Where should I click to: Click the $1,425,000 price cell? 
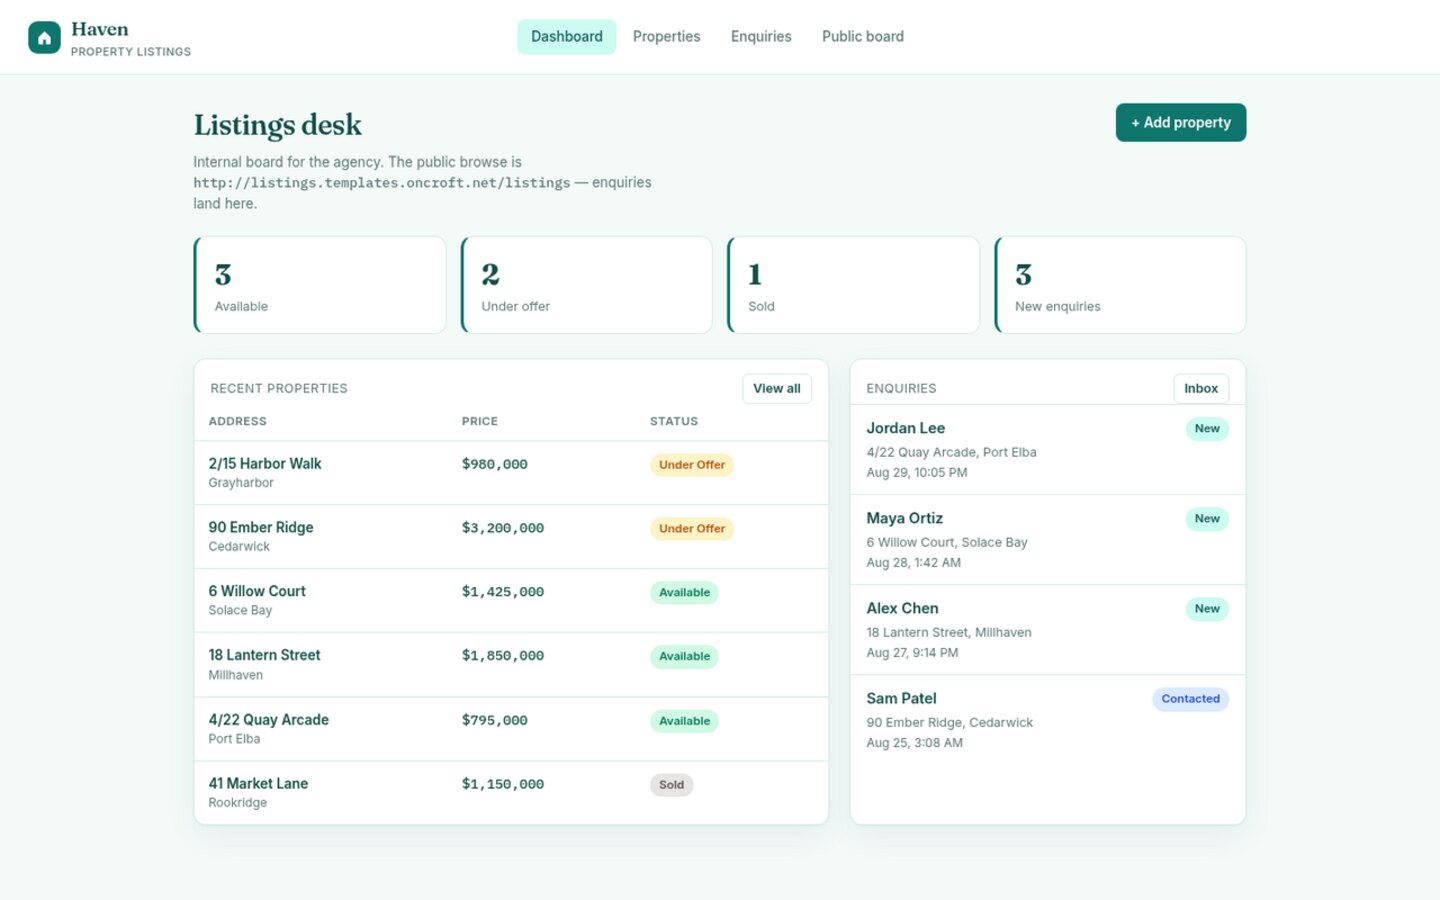(x=502, y=592)
